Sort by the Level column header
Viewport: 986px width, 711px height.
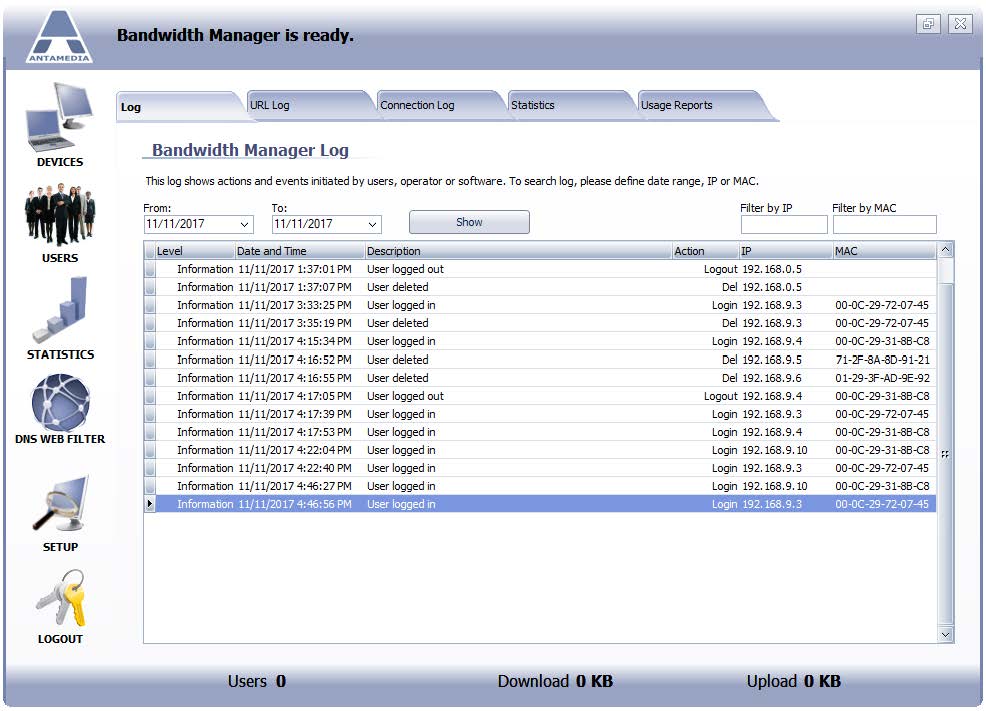pos(196,251)
